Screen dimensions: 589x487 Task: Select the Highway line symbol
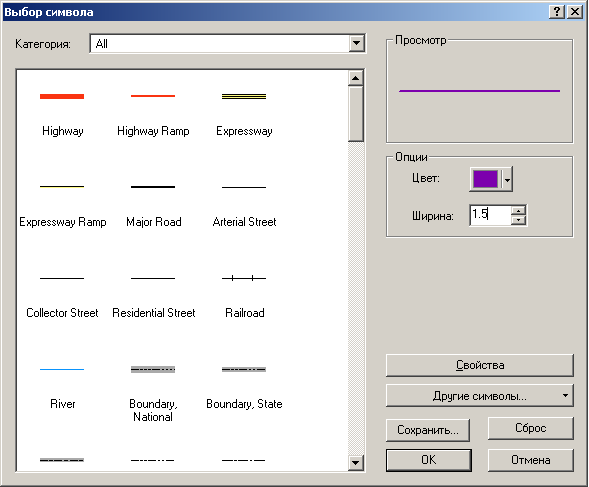[x=62, y=113]
